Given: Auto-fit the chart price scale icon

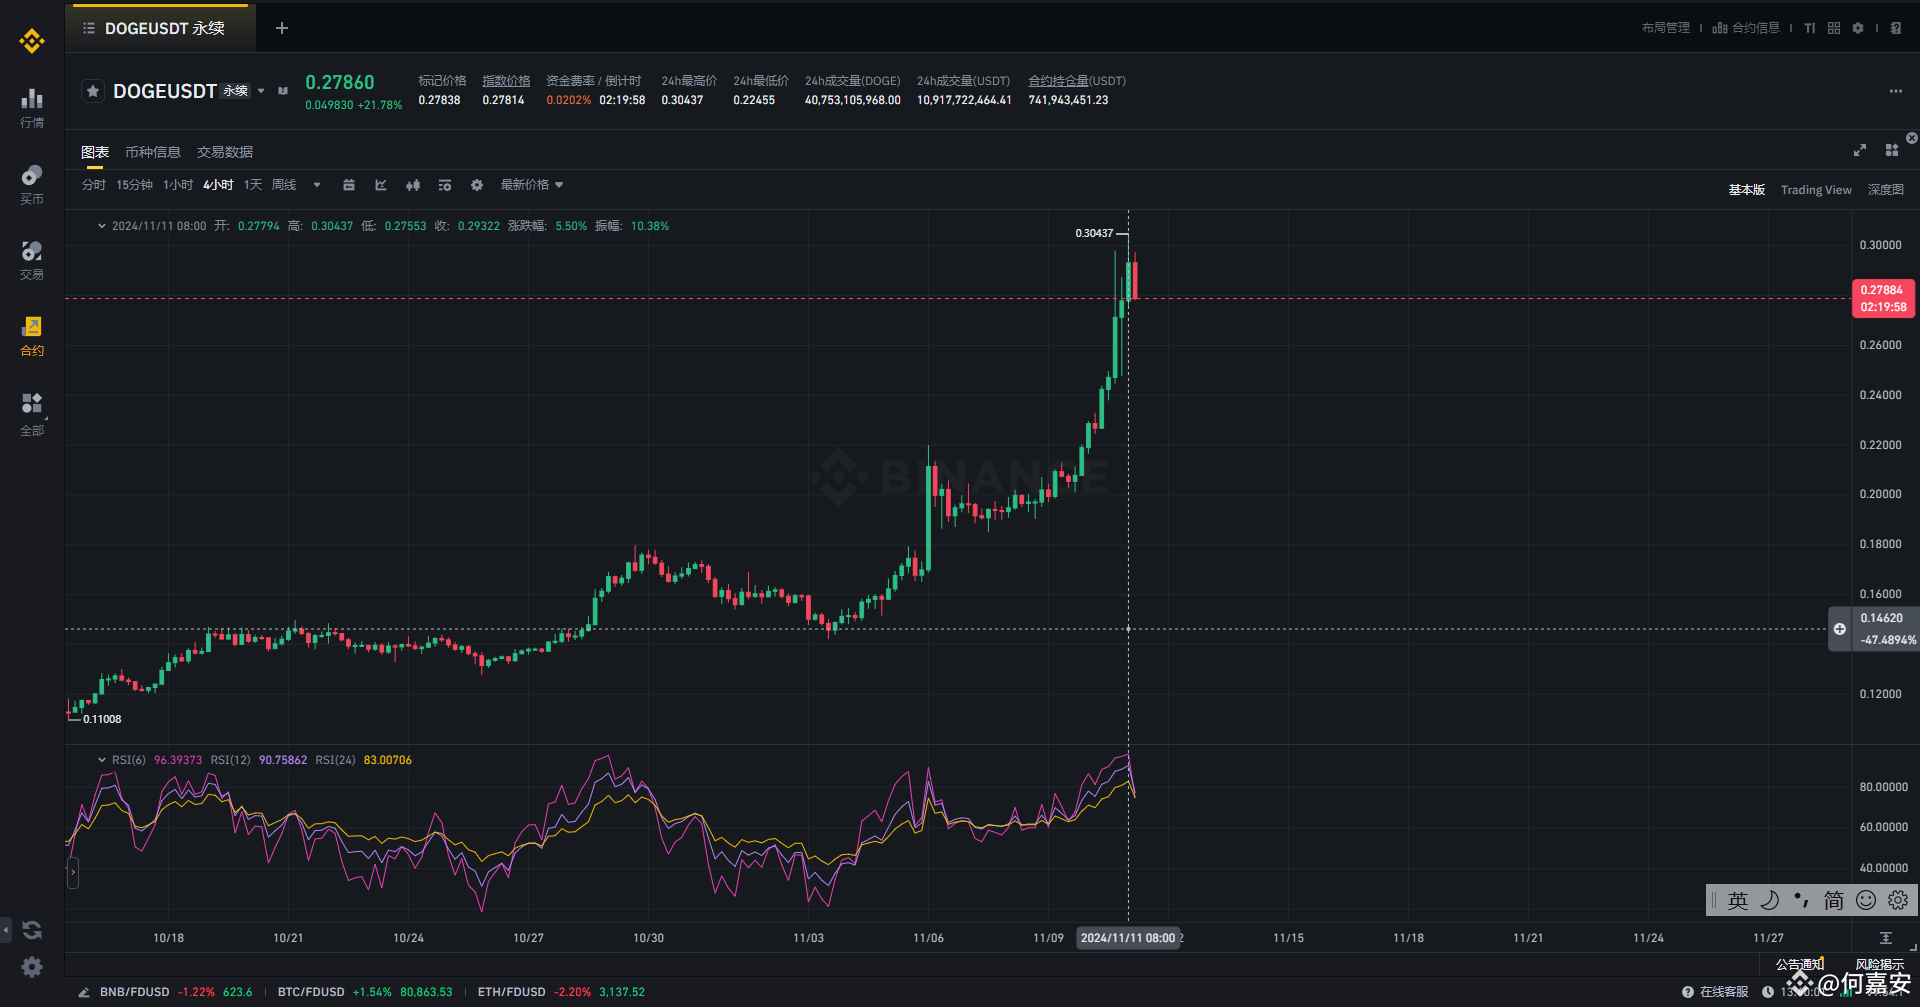Looking at the screenshot, I should tap(1886, 938).
